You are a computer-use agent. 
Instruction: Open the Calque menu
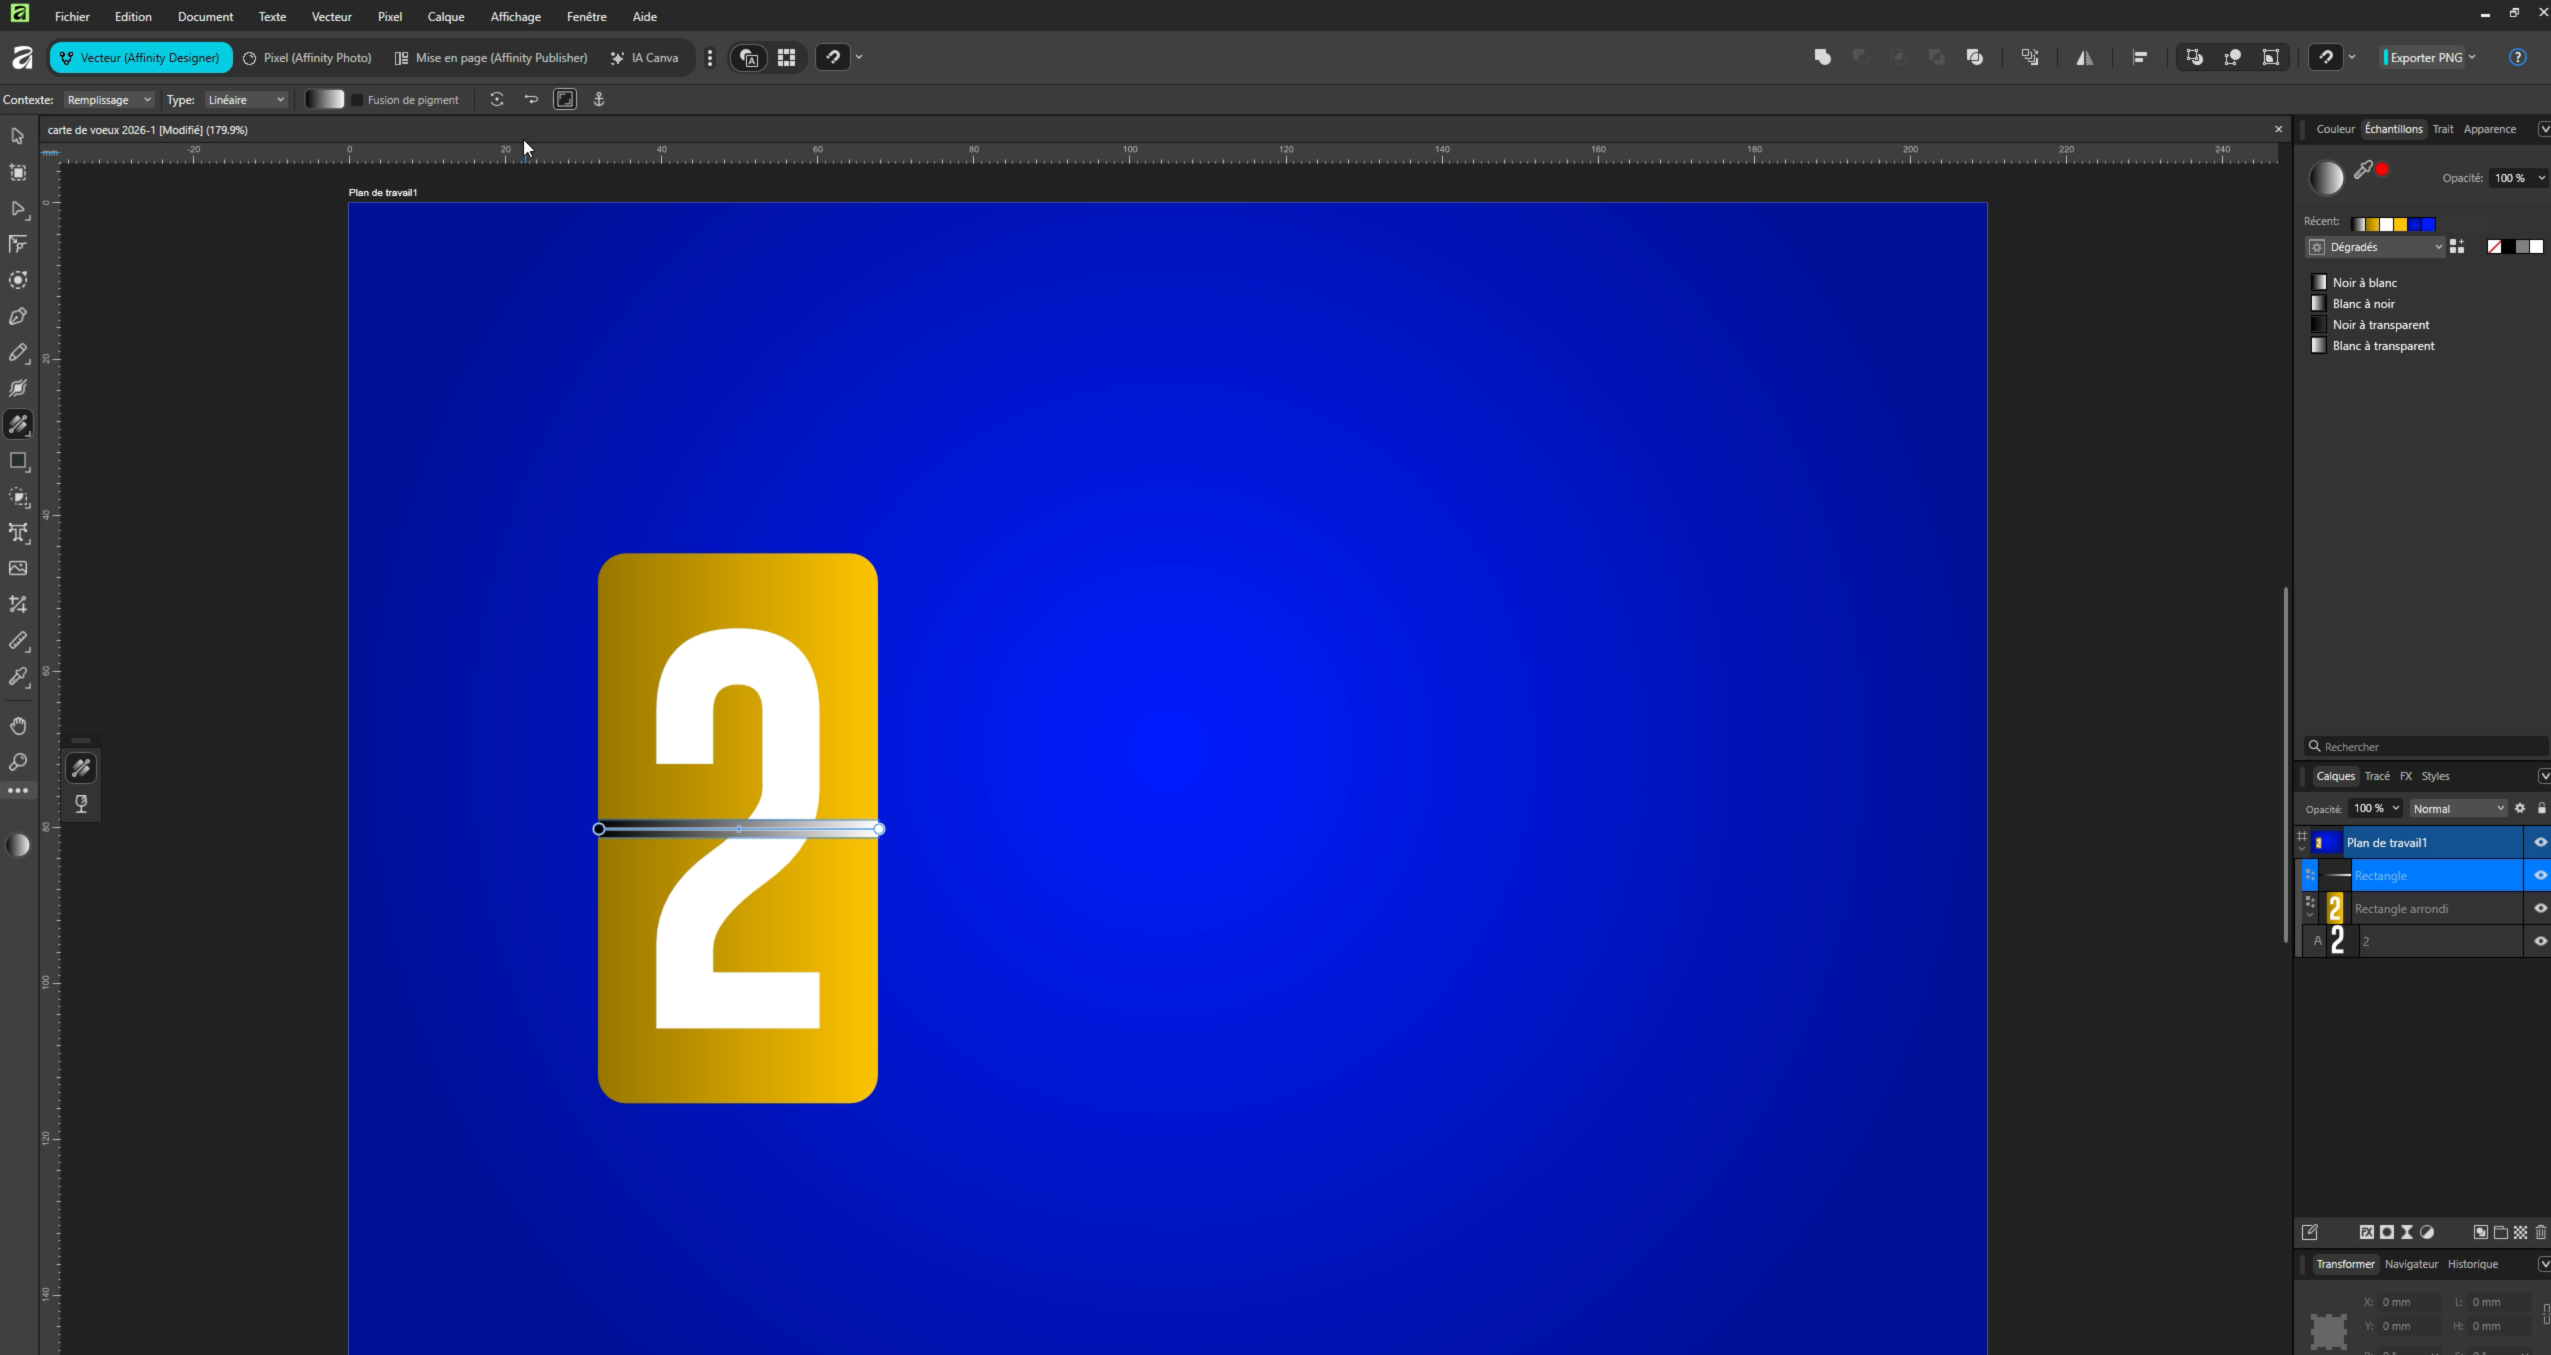(445, 17)
